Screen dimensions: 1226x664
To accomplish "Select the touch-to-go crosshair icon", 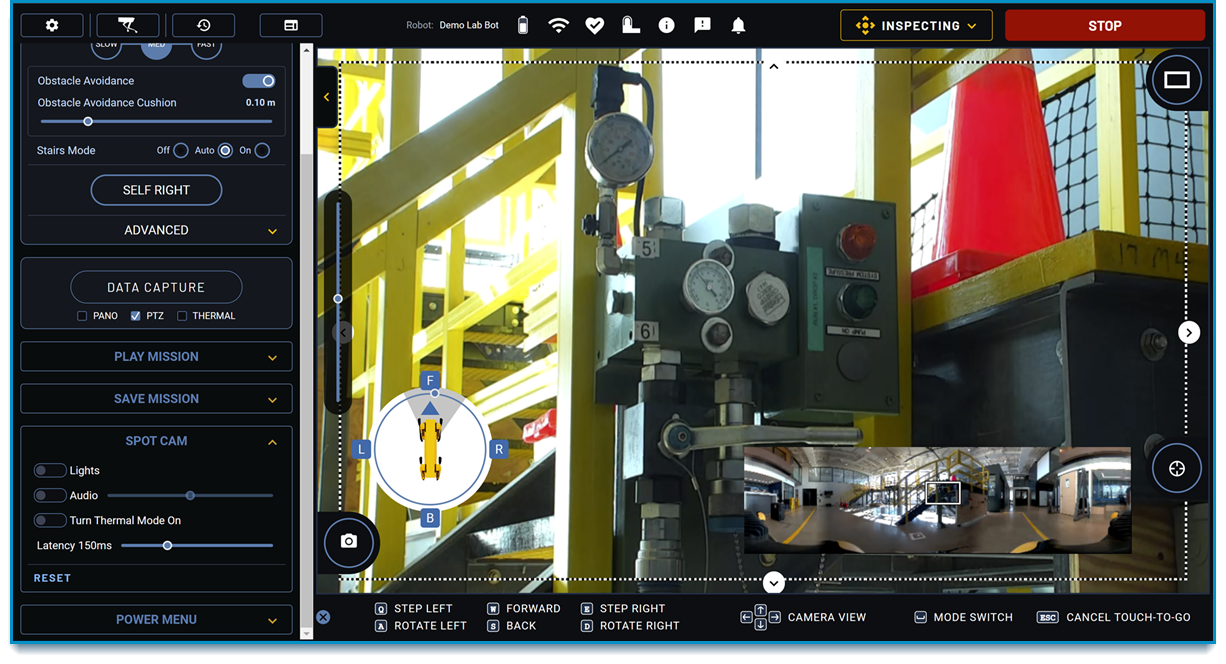I will (x=1176, y=467).
